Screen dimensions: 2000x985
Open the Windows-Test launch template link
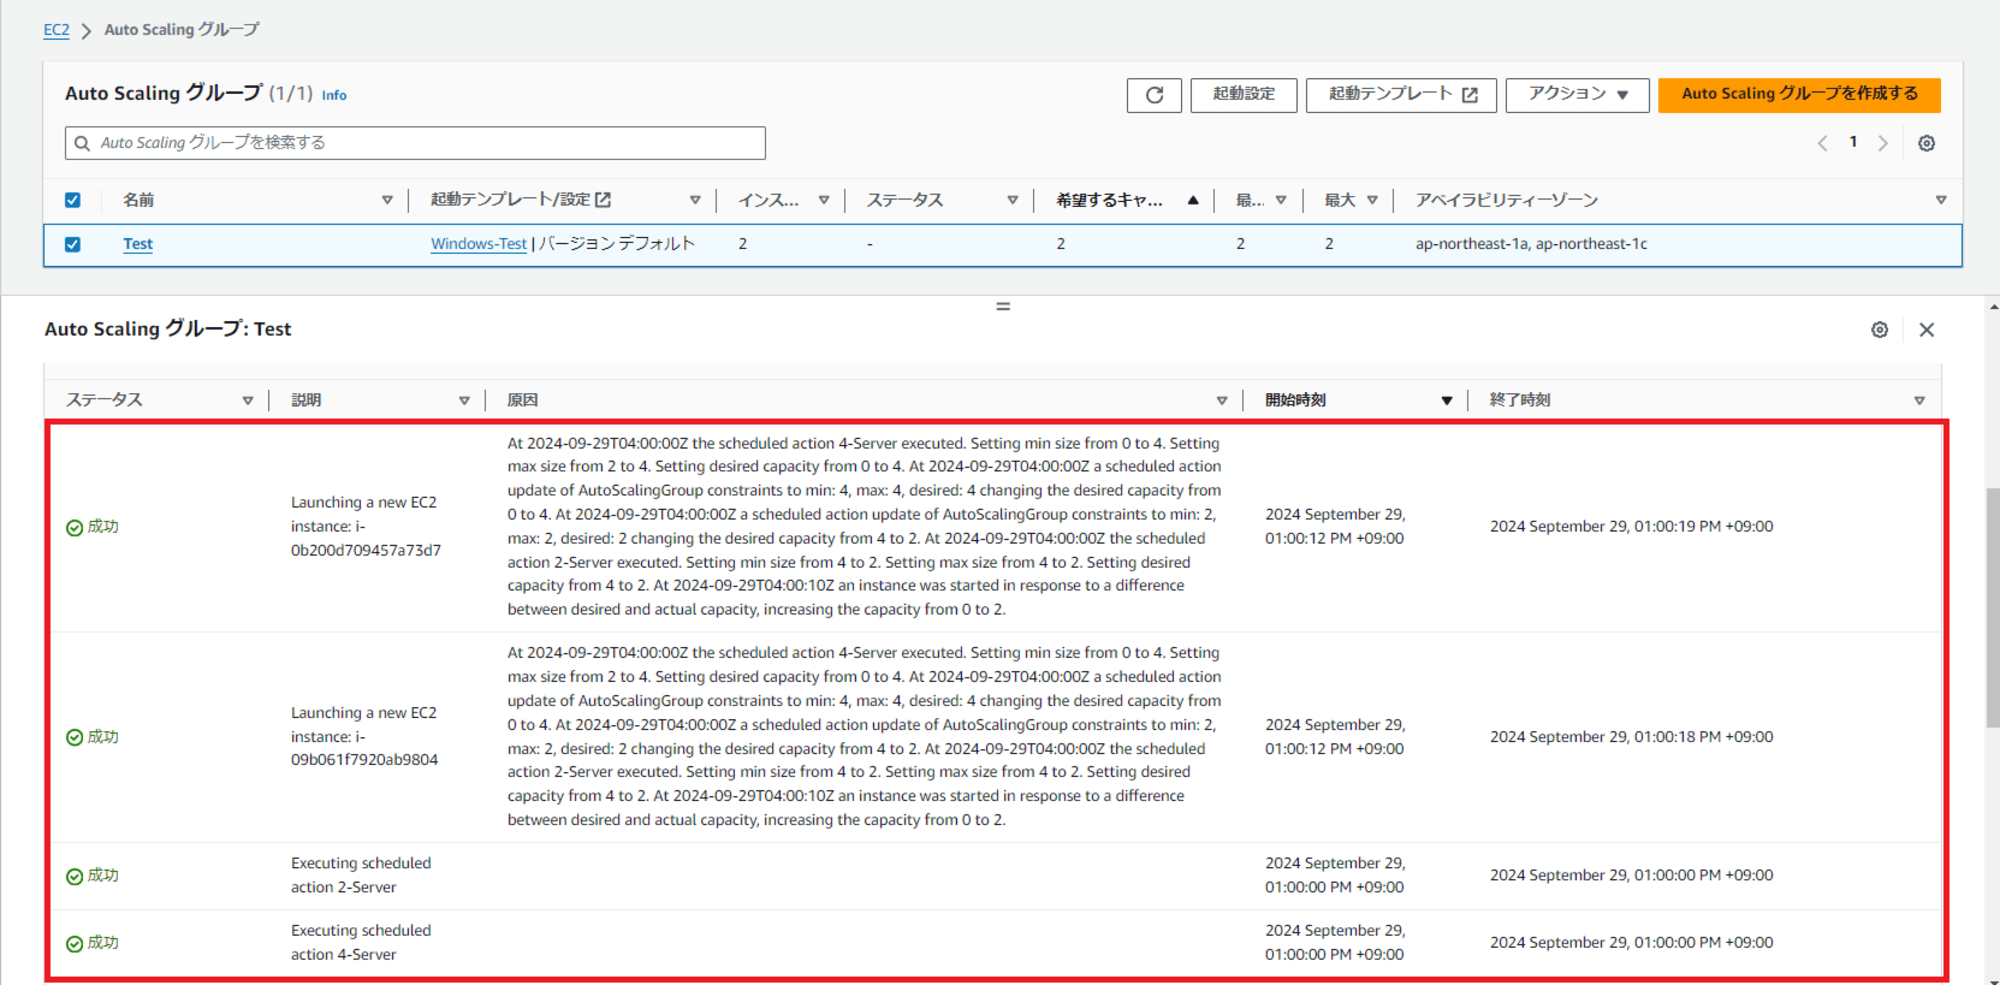coord(478,244)
